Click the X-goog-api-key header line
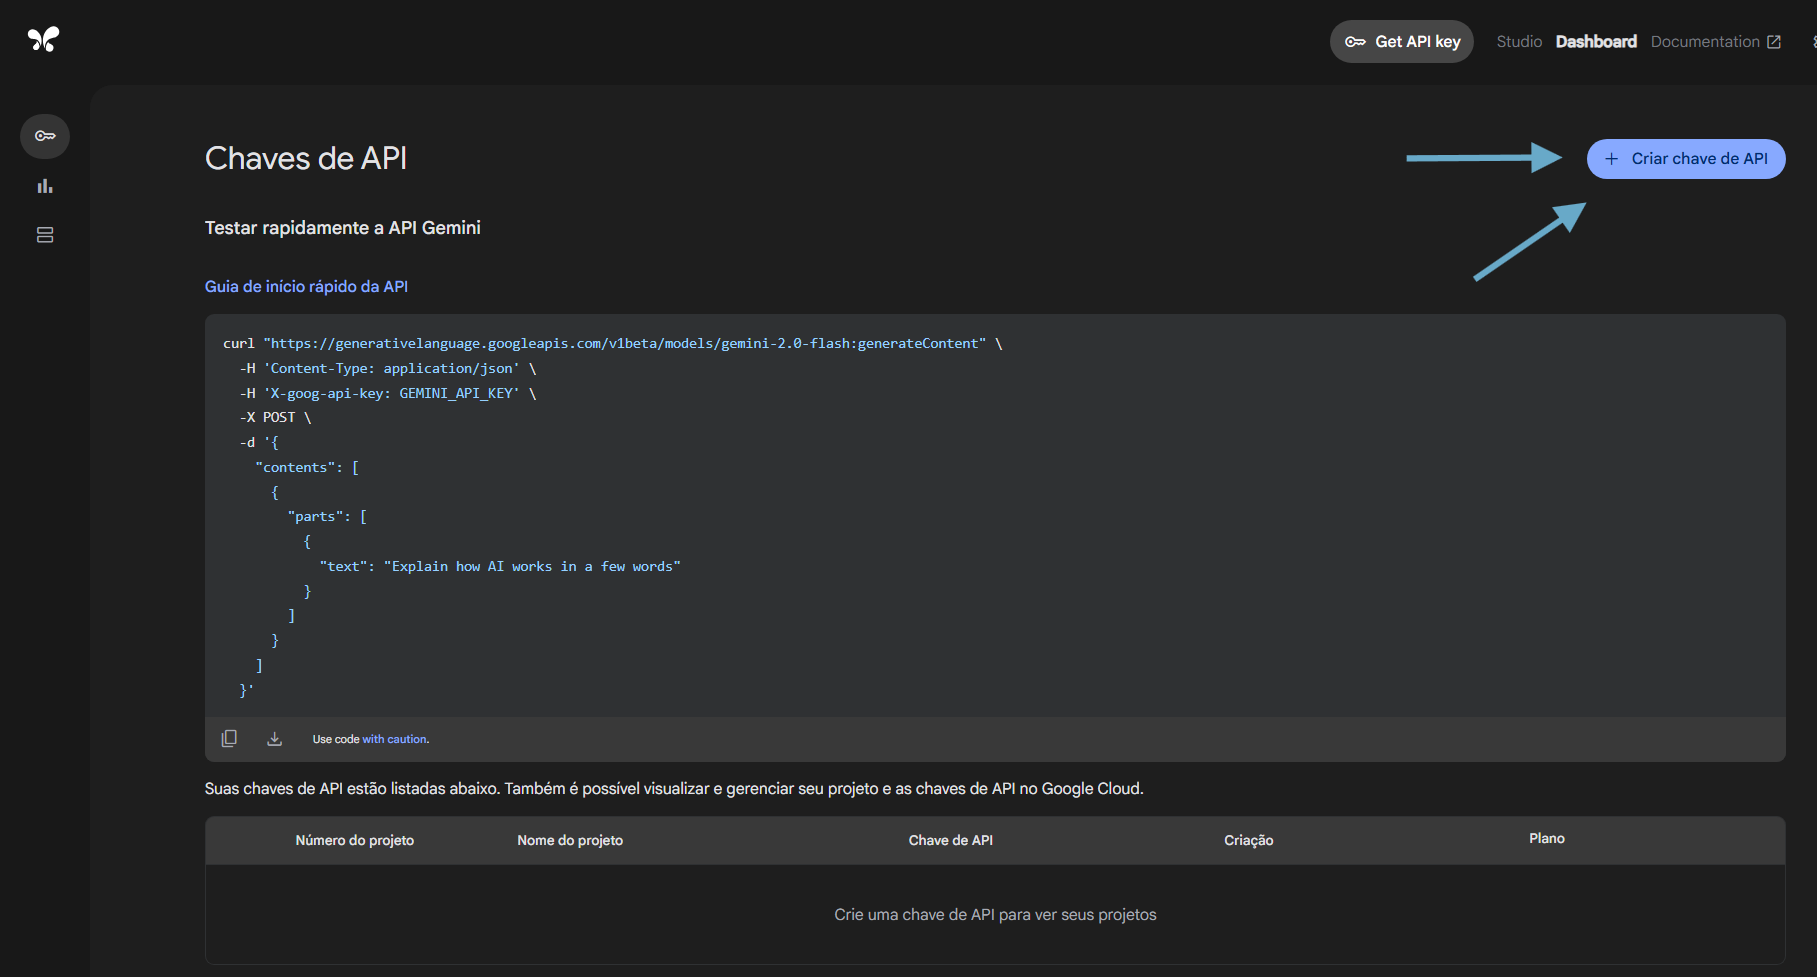The width and height of the screenshot is (1817, 977). point(388,394)
